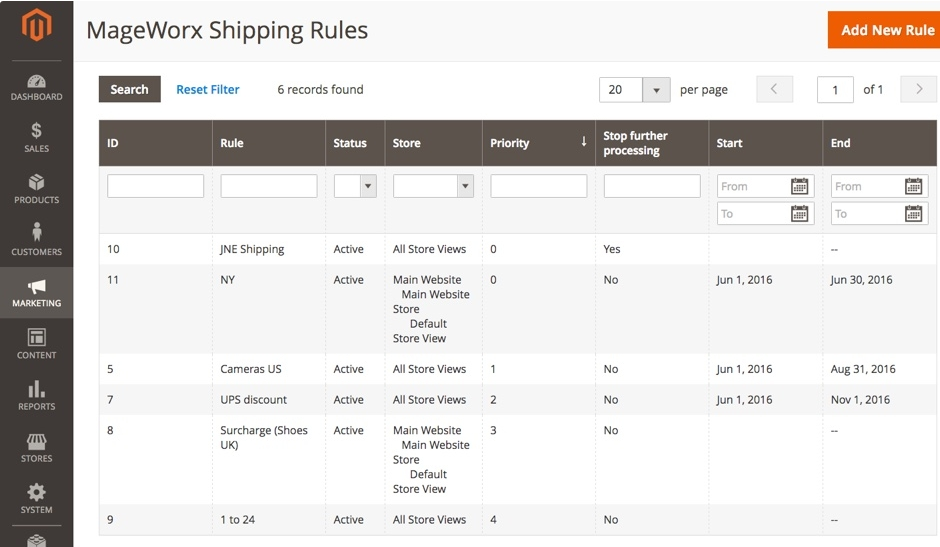Screen dimensions: 940x547
Task: Focus the Priority filter input field
Action: pyautogui.click(x=538, y=186)
